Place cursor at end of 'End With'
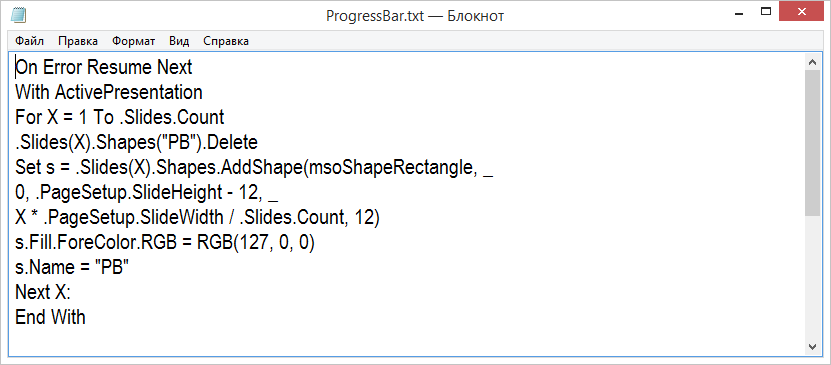The height and width of the screenshot is (365, 831). click(85, 317)
